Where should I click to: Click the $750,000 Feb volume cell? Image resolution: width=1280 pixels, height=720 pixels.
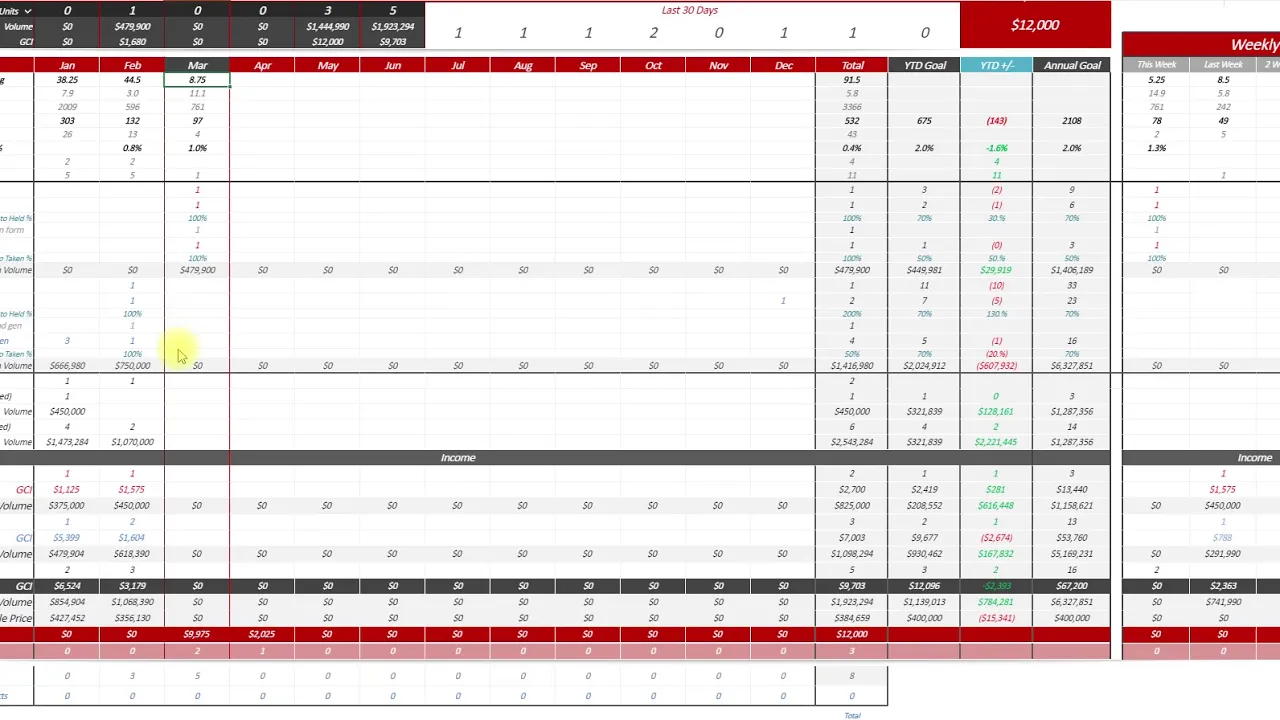coord(132,366)
